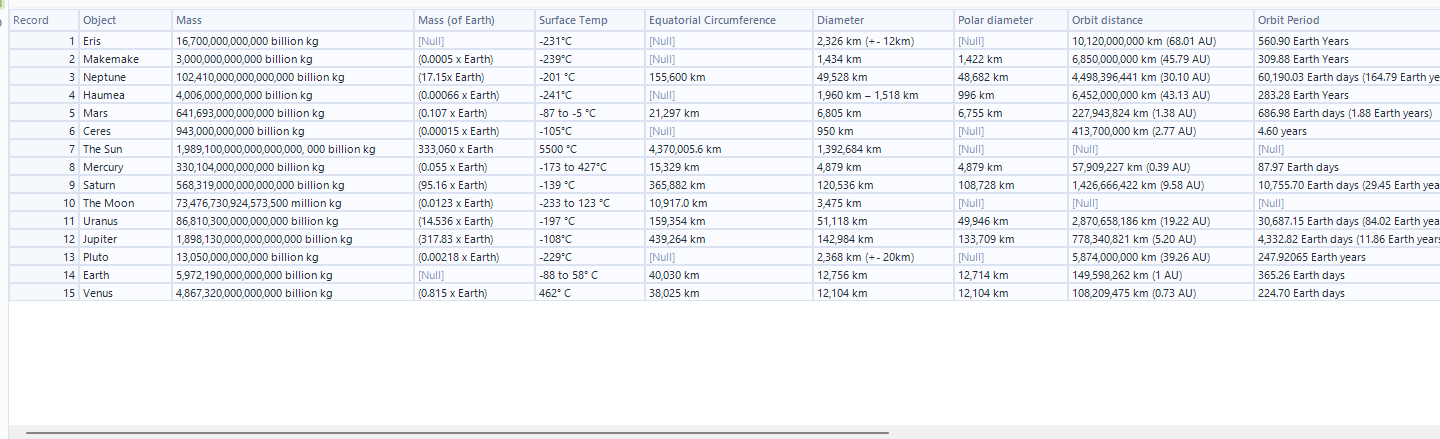Click record number 15 cell
This screenshot has width=1440, height=439.
pyautogui.click(x=44, y=293)
